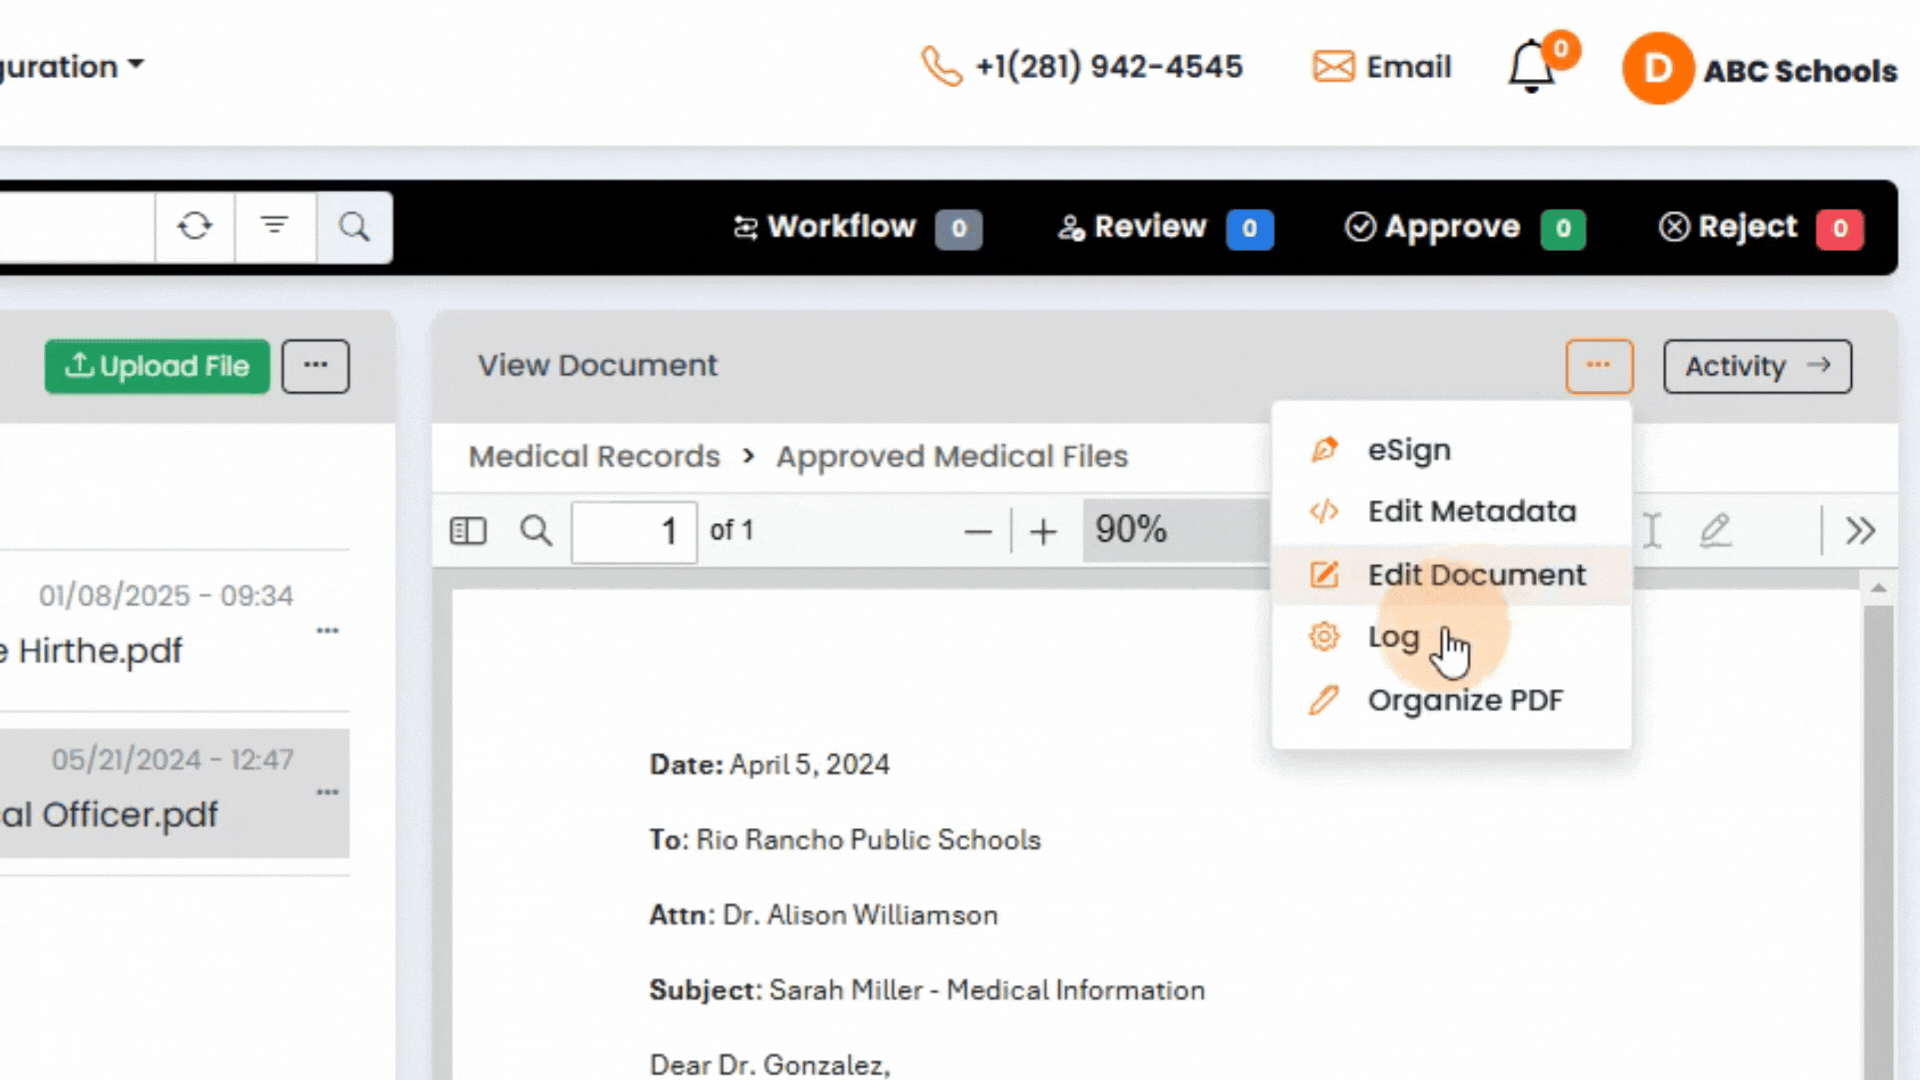Click the refresh icon near the search bar

coord(194,227)
